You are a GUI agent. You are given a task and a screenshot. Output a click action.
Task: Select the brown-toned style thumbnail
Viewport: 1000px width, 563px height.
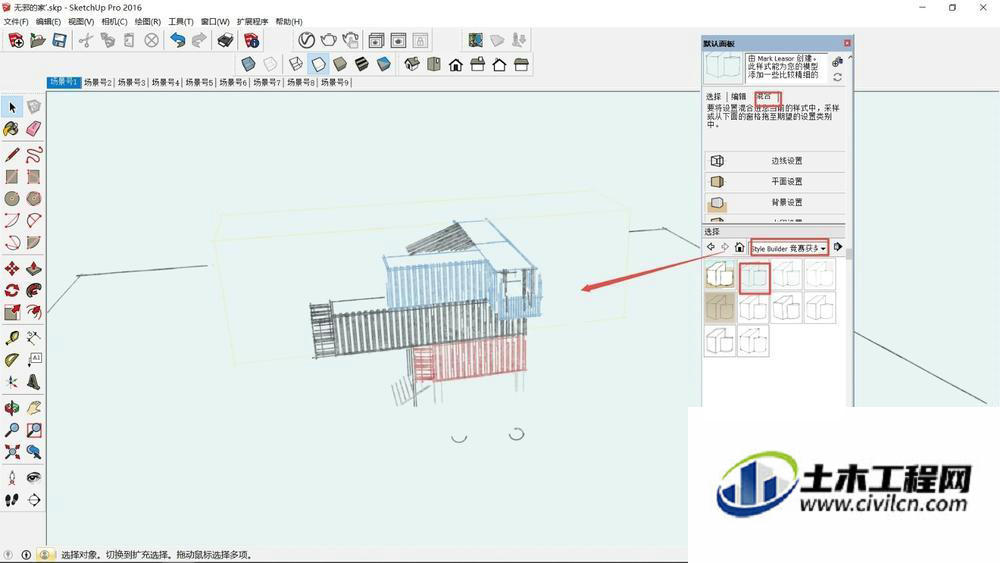720,309
